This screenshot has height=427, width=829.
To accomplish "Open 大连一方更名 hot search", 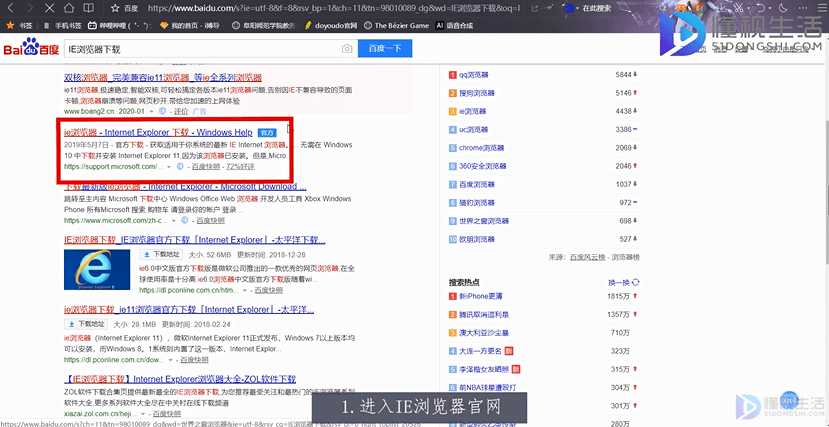I will (480, 351).
